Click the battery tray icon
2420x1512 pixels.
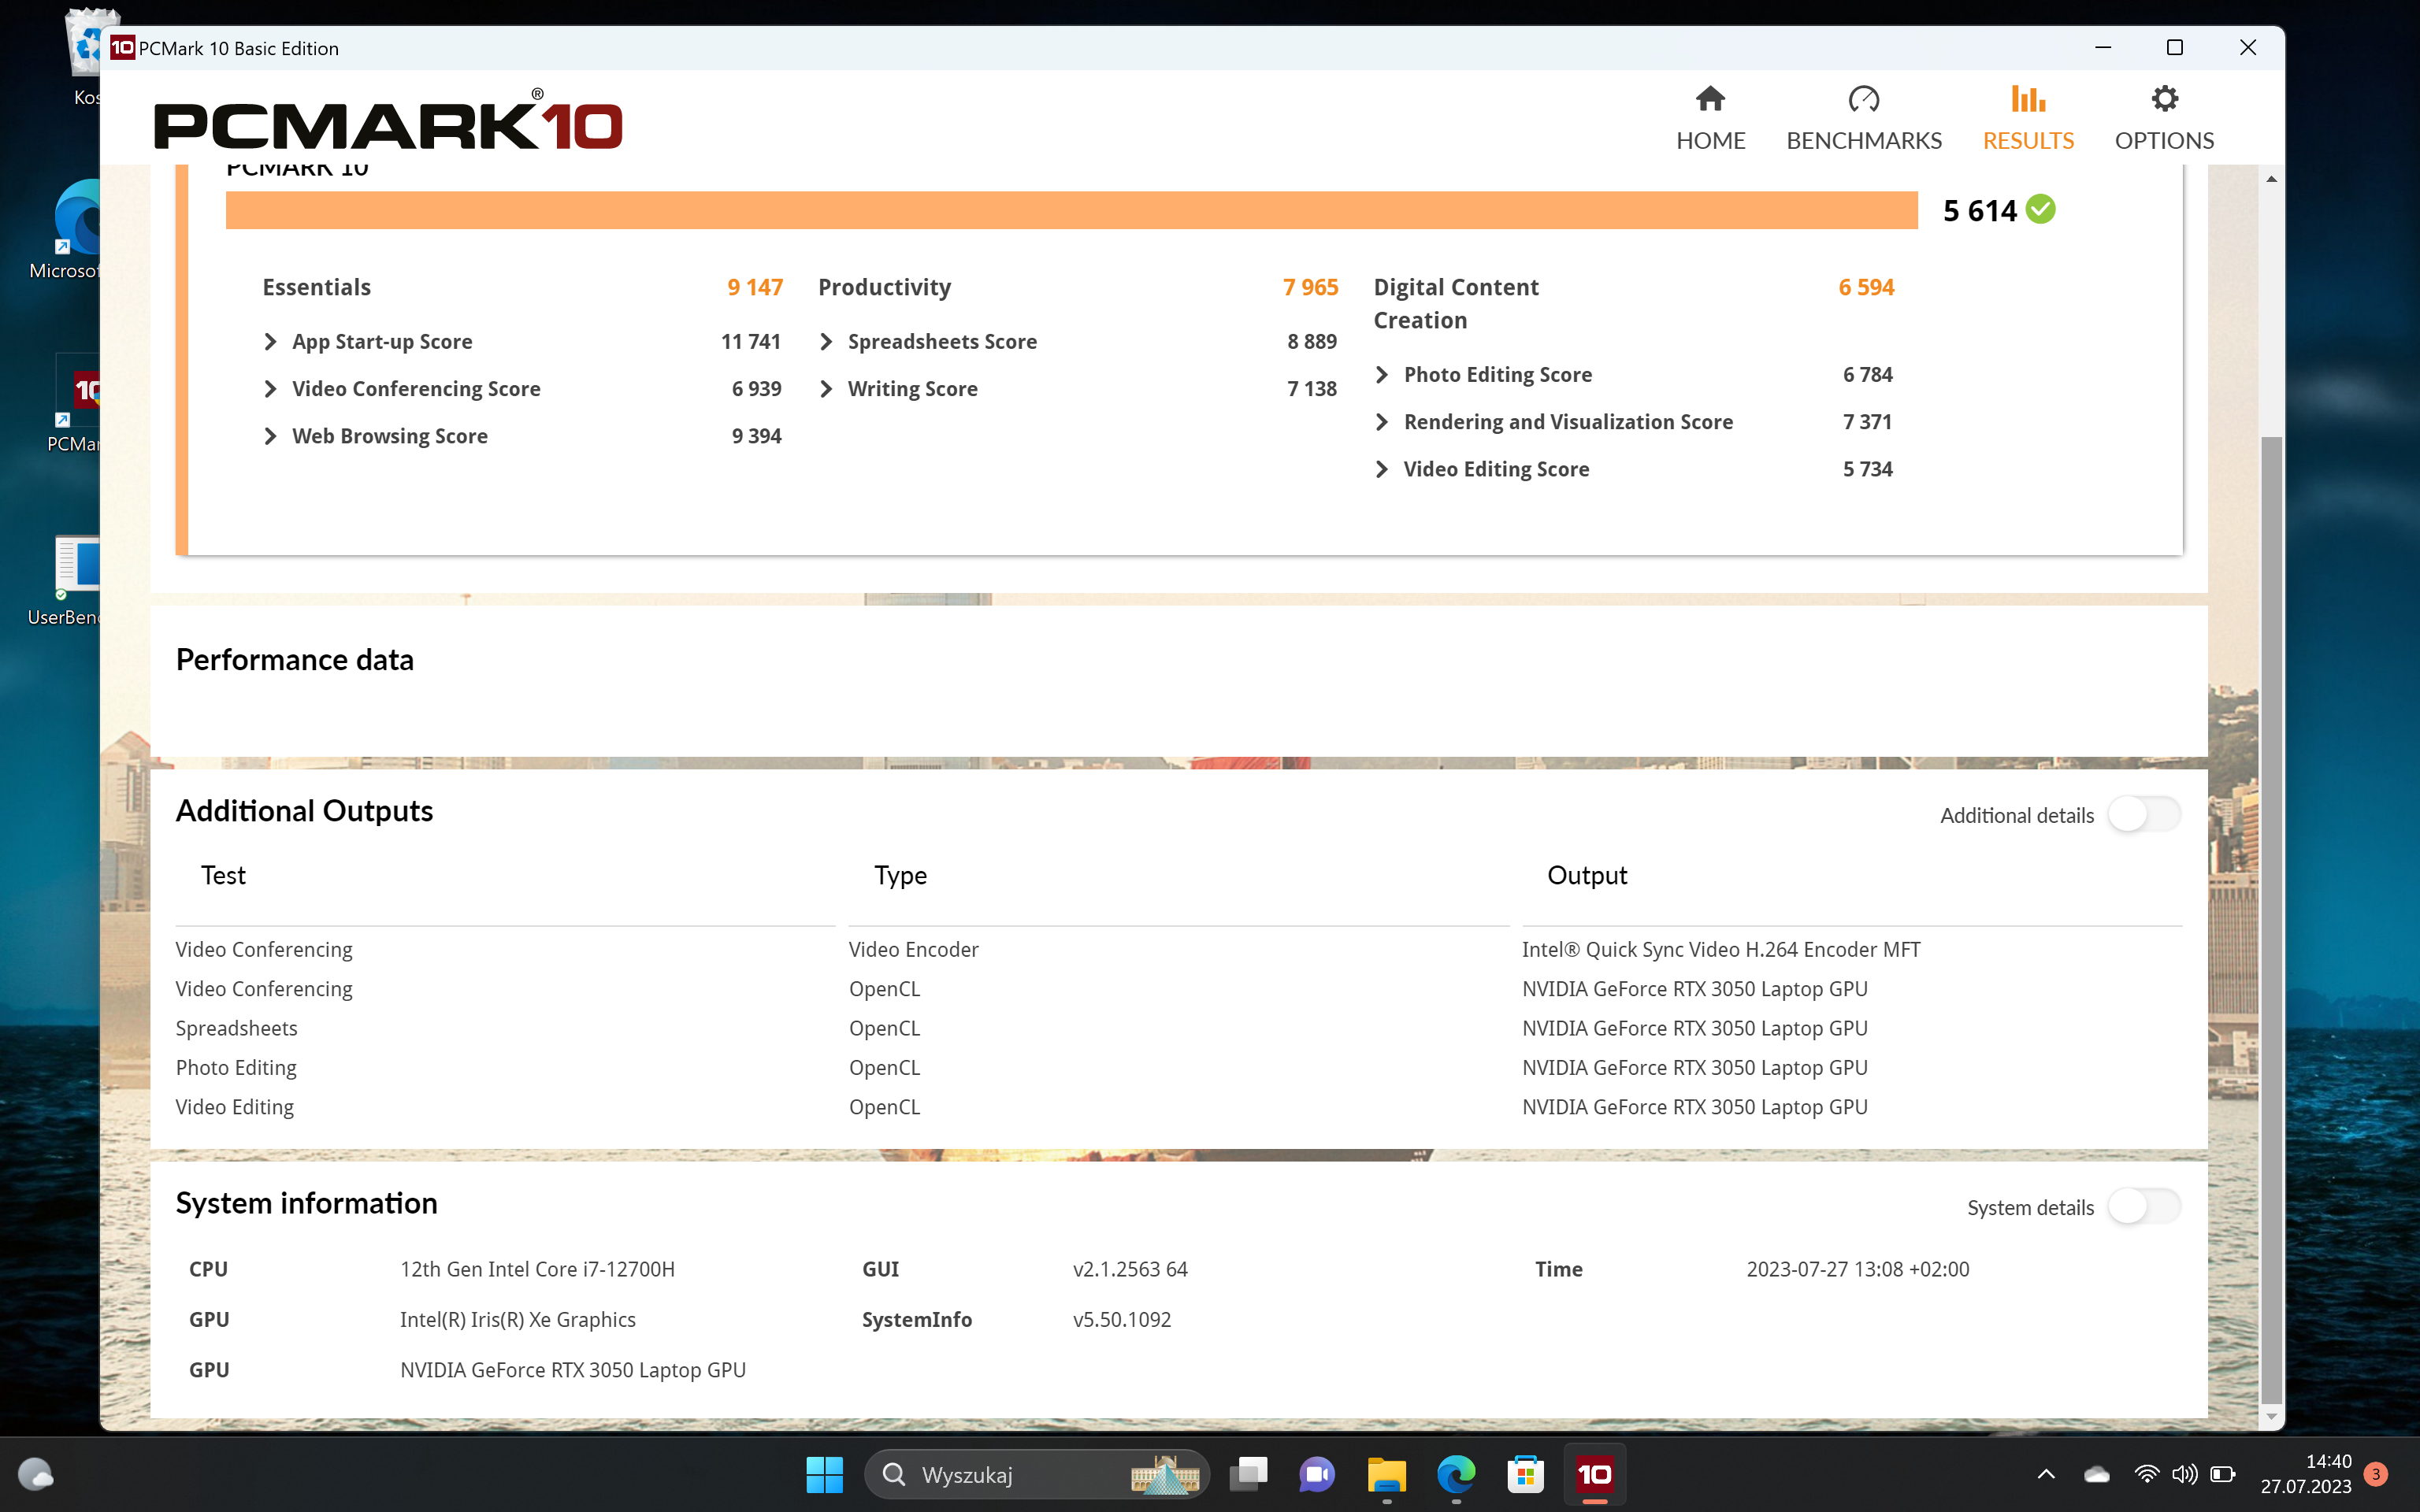click(2222, 1474)
